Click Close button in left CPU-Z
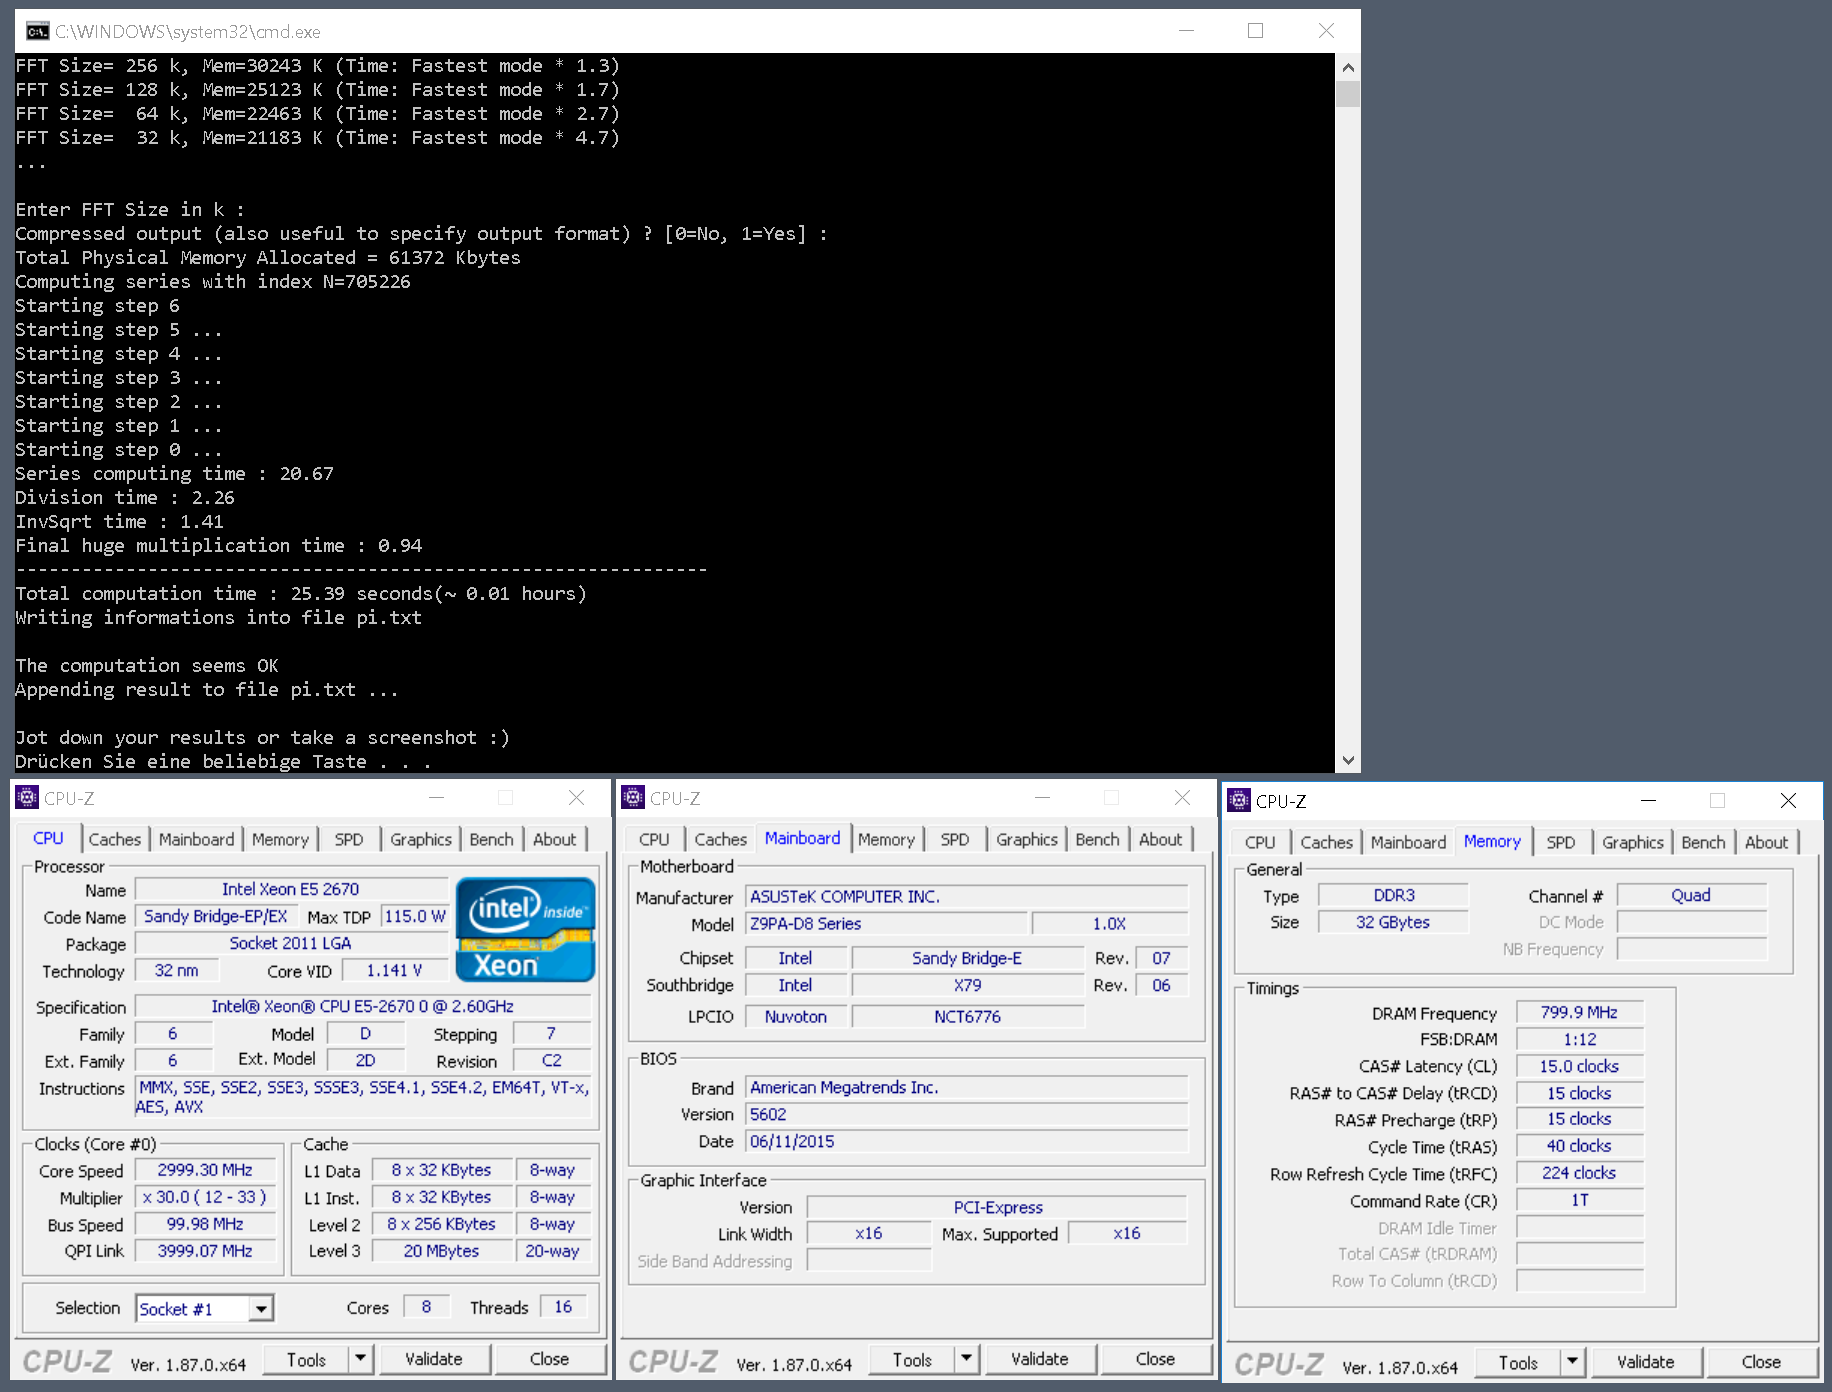 (x=549, y=1359)
